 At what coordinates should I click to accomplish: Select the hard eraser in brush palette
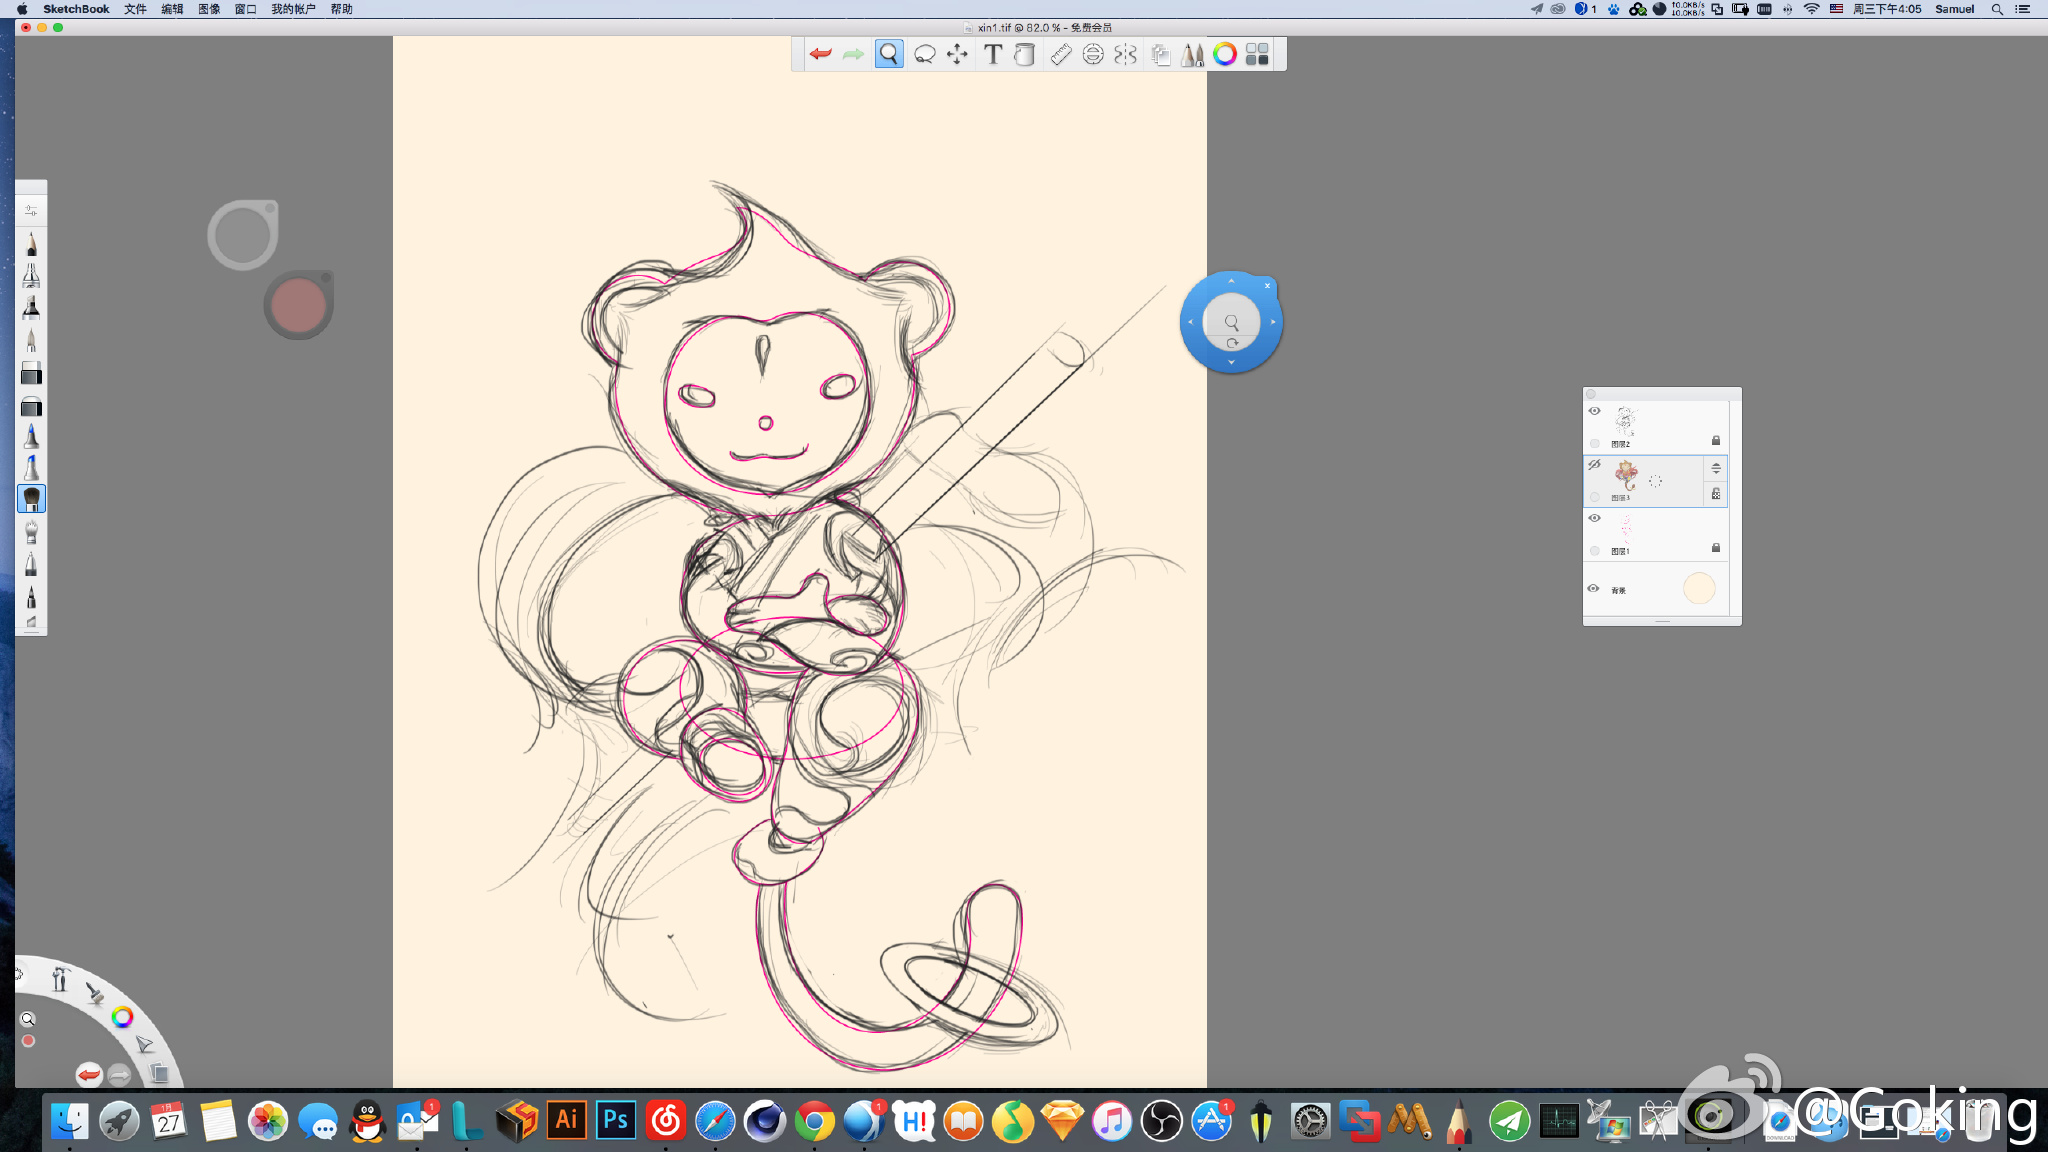[x=31, y=374]
